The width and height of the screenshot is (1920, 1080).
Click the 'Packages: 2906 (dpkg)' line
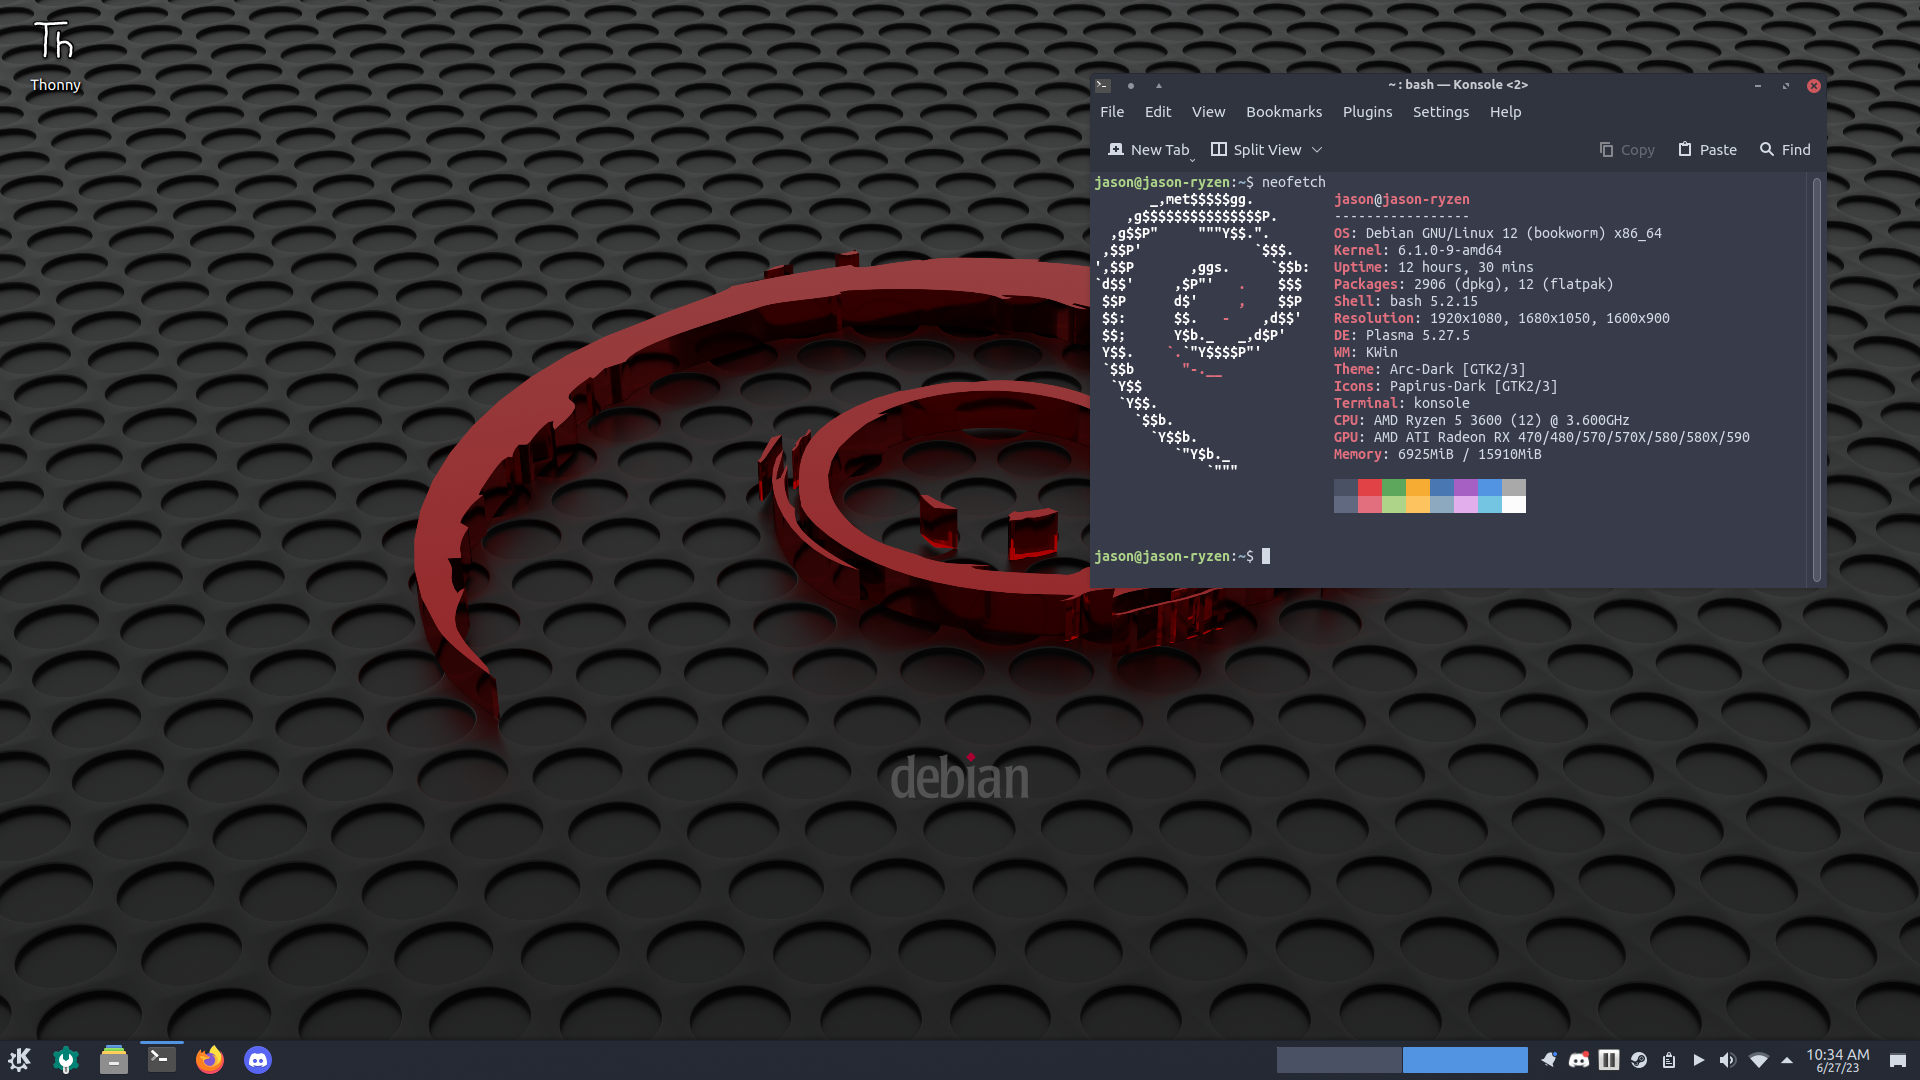(1473, 284)
